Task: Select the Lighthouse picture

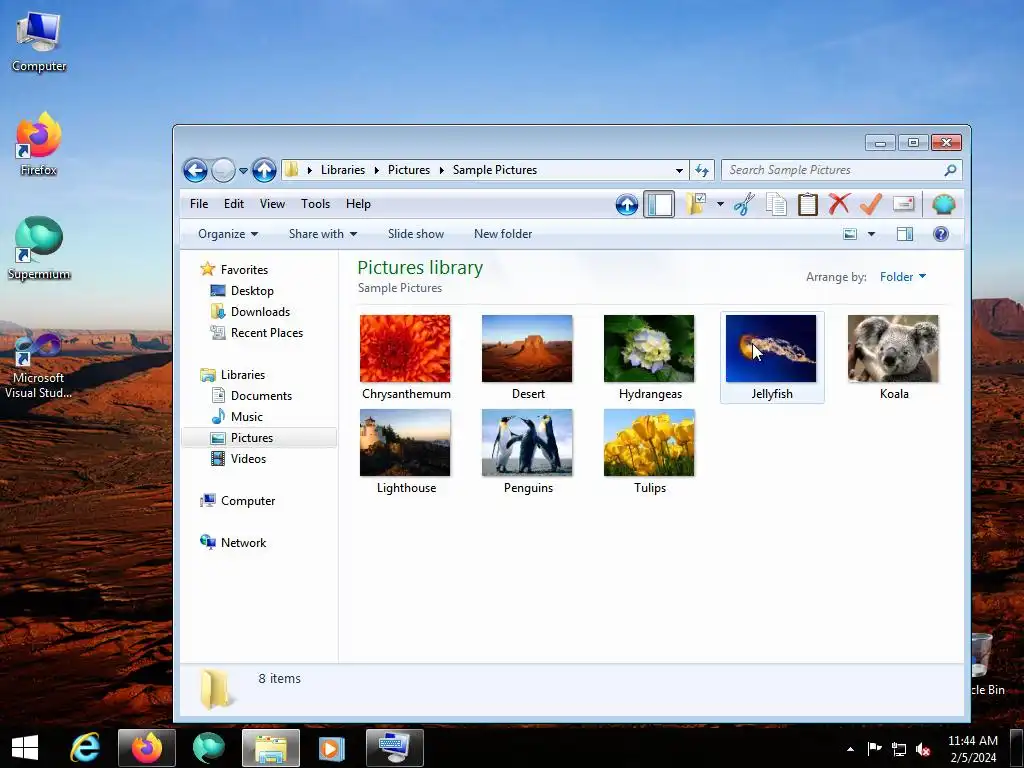Action: click(405, 443)
